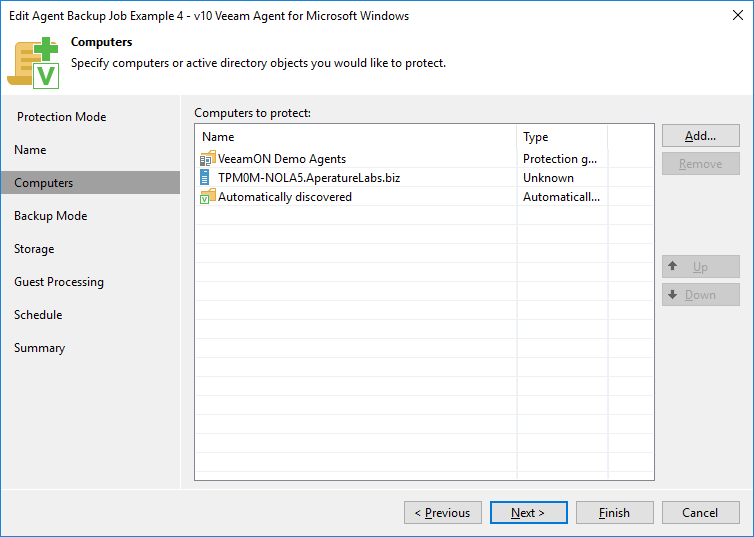Viewport: 754px width, 537px height.
Task: Click Finish to save the job
Action: tap(615, 512)
